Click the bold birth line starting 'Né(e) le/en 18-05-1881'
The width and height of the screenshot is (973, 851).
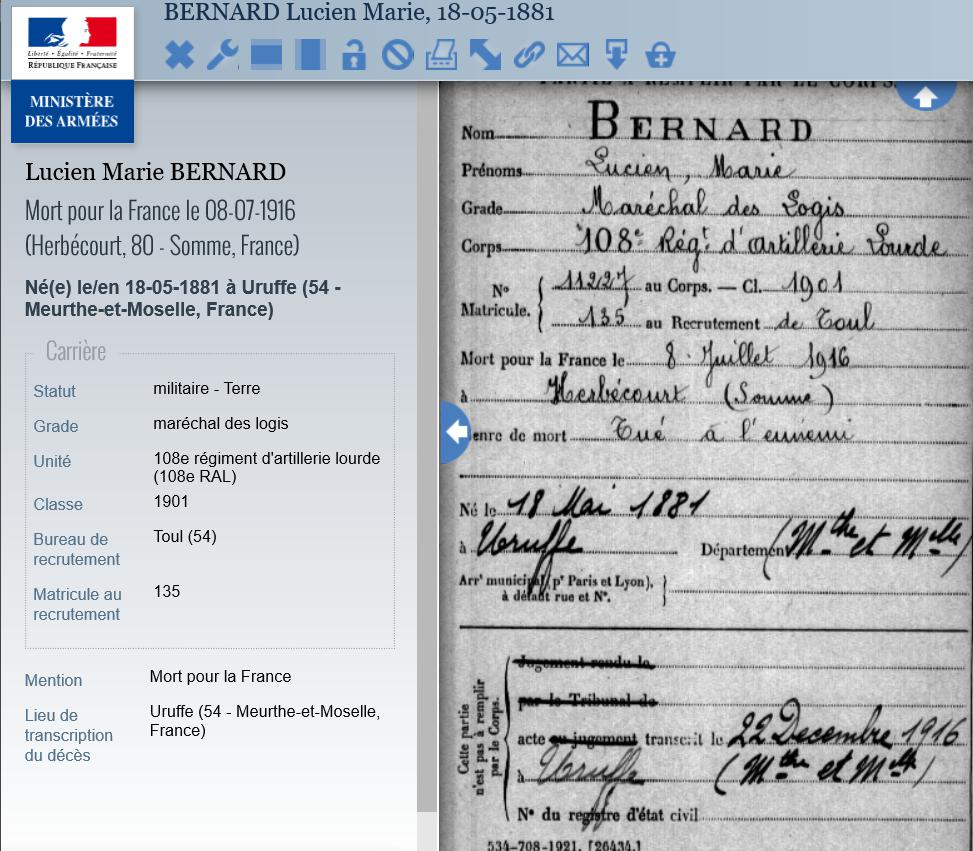click(183, 299)
